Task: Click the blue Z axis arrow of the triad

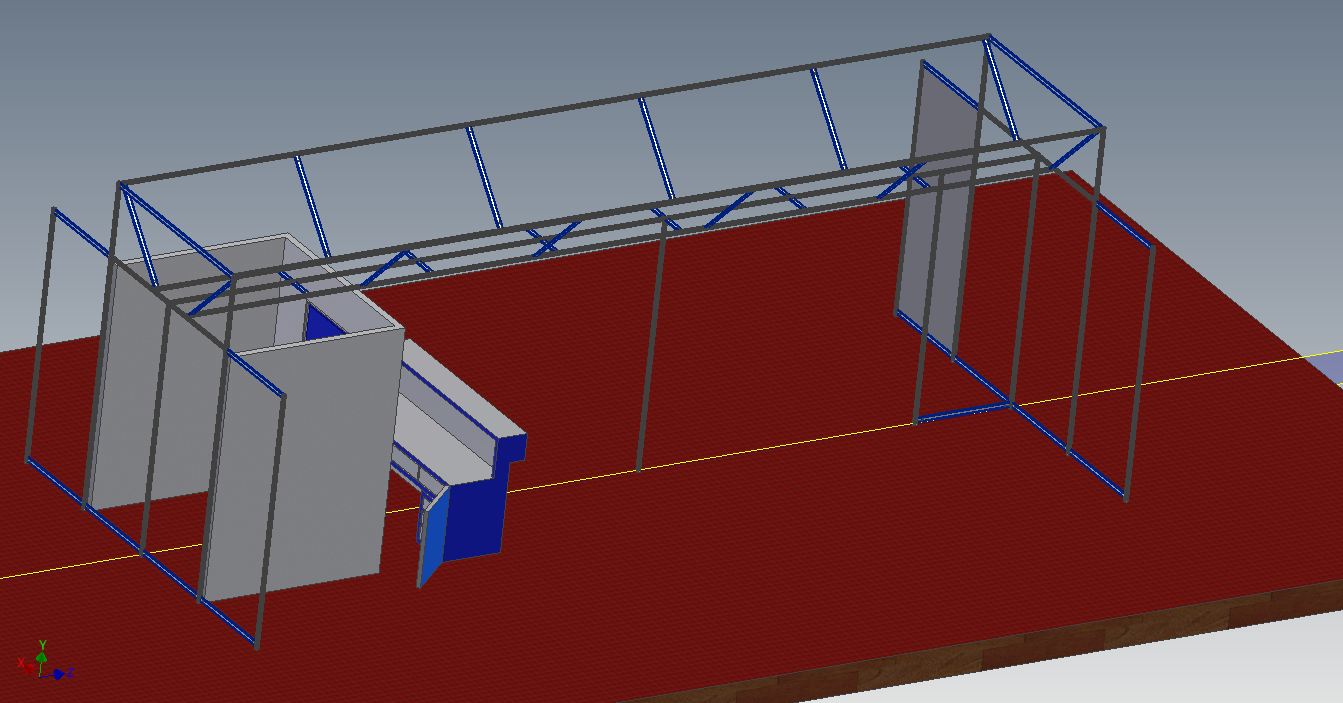Action: tap(61, 674)
